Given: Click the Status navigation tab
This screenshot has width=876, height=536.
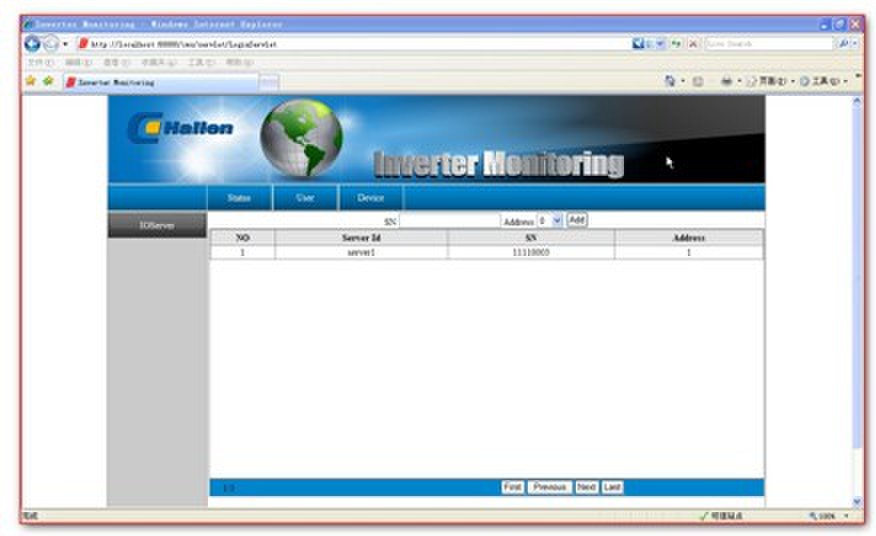Looking at the screenshot, I should [239, 198].
